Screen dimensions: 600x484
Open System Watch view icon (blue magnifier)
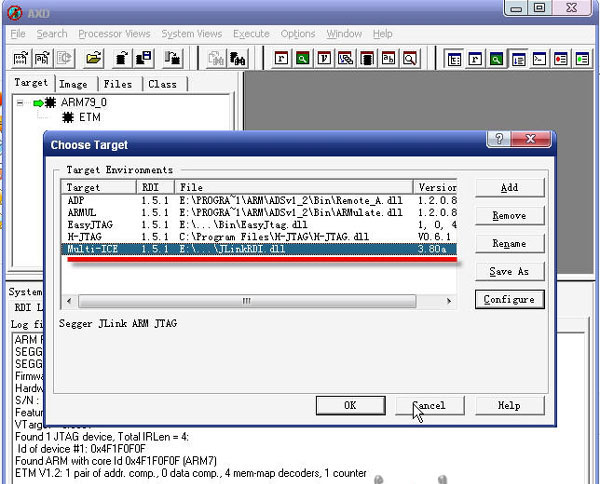click(x=497, y=59)
